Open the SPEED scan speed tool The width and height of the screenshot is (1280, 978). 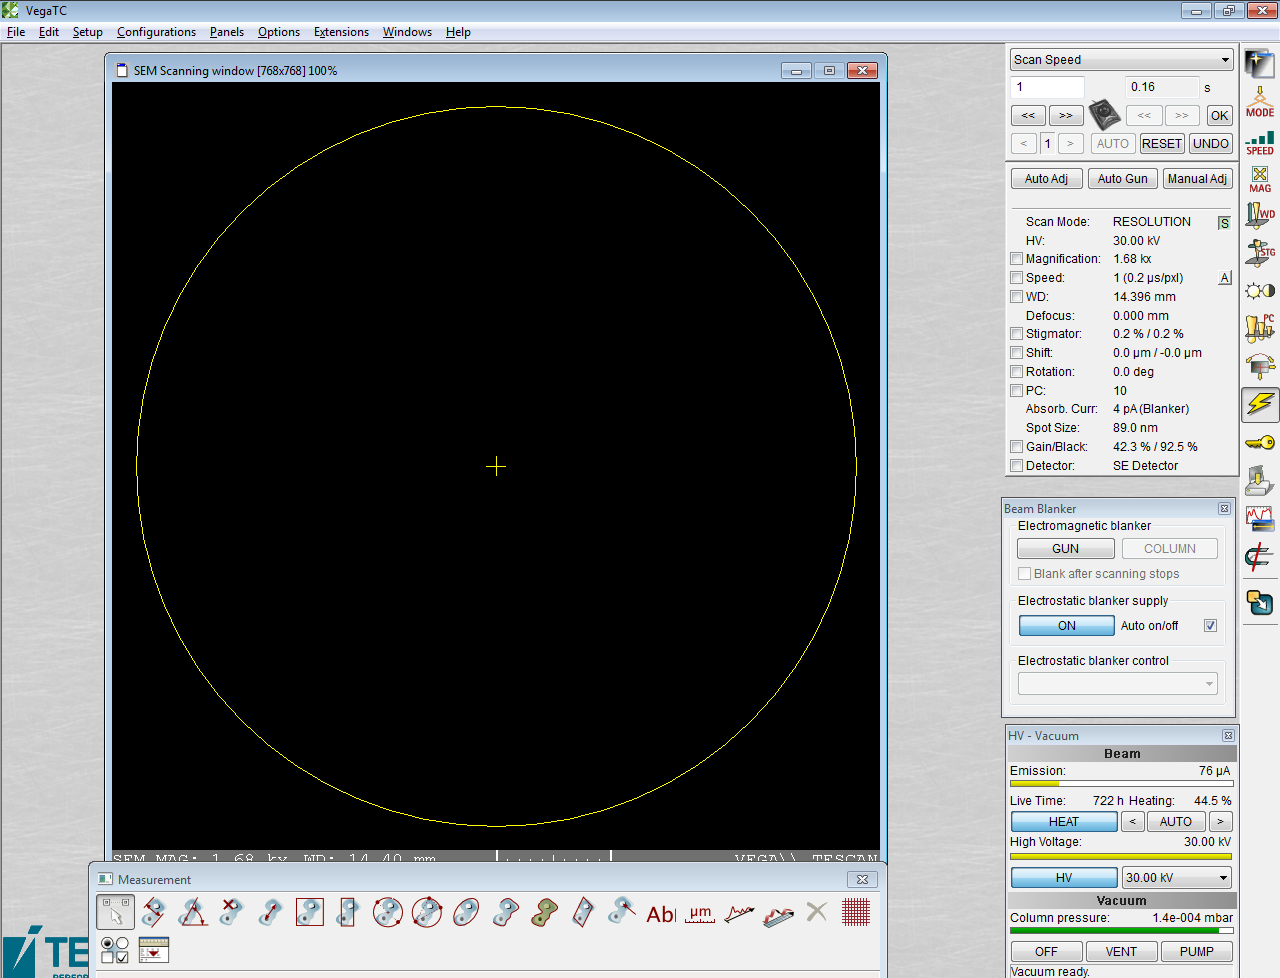coord(1259,142)
